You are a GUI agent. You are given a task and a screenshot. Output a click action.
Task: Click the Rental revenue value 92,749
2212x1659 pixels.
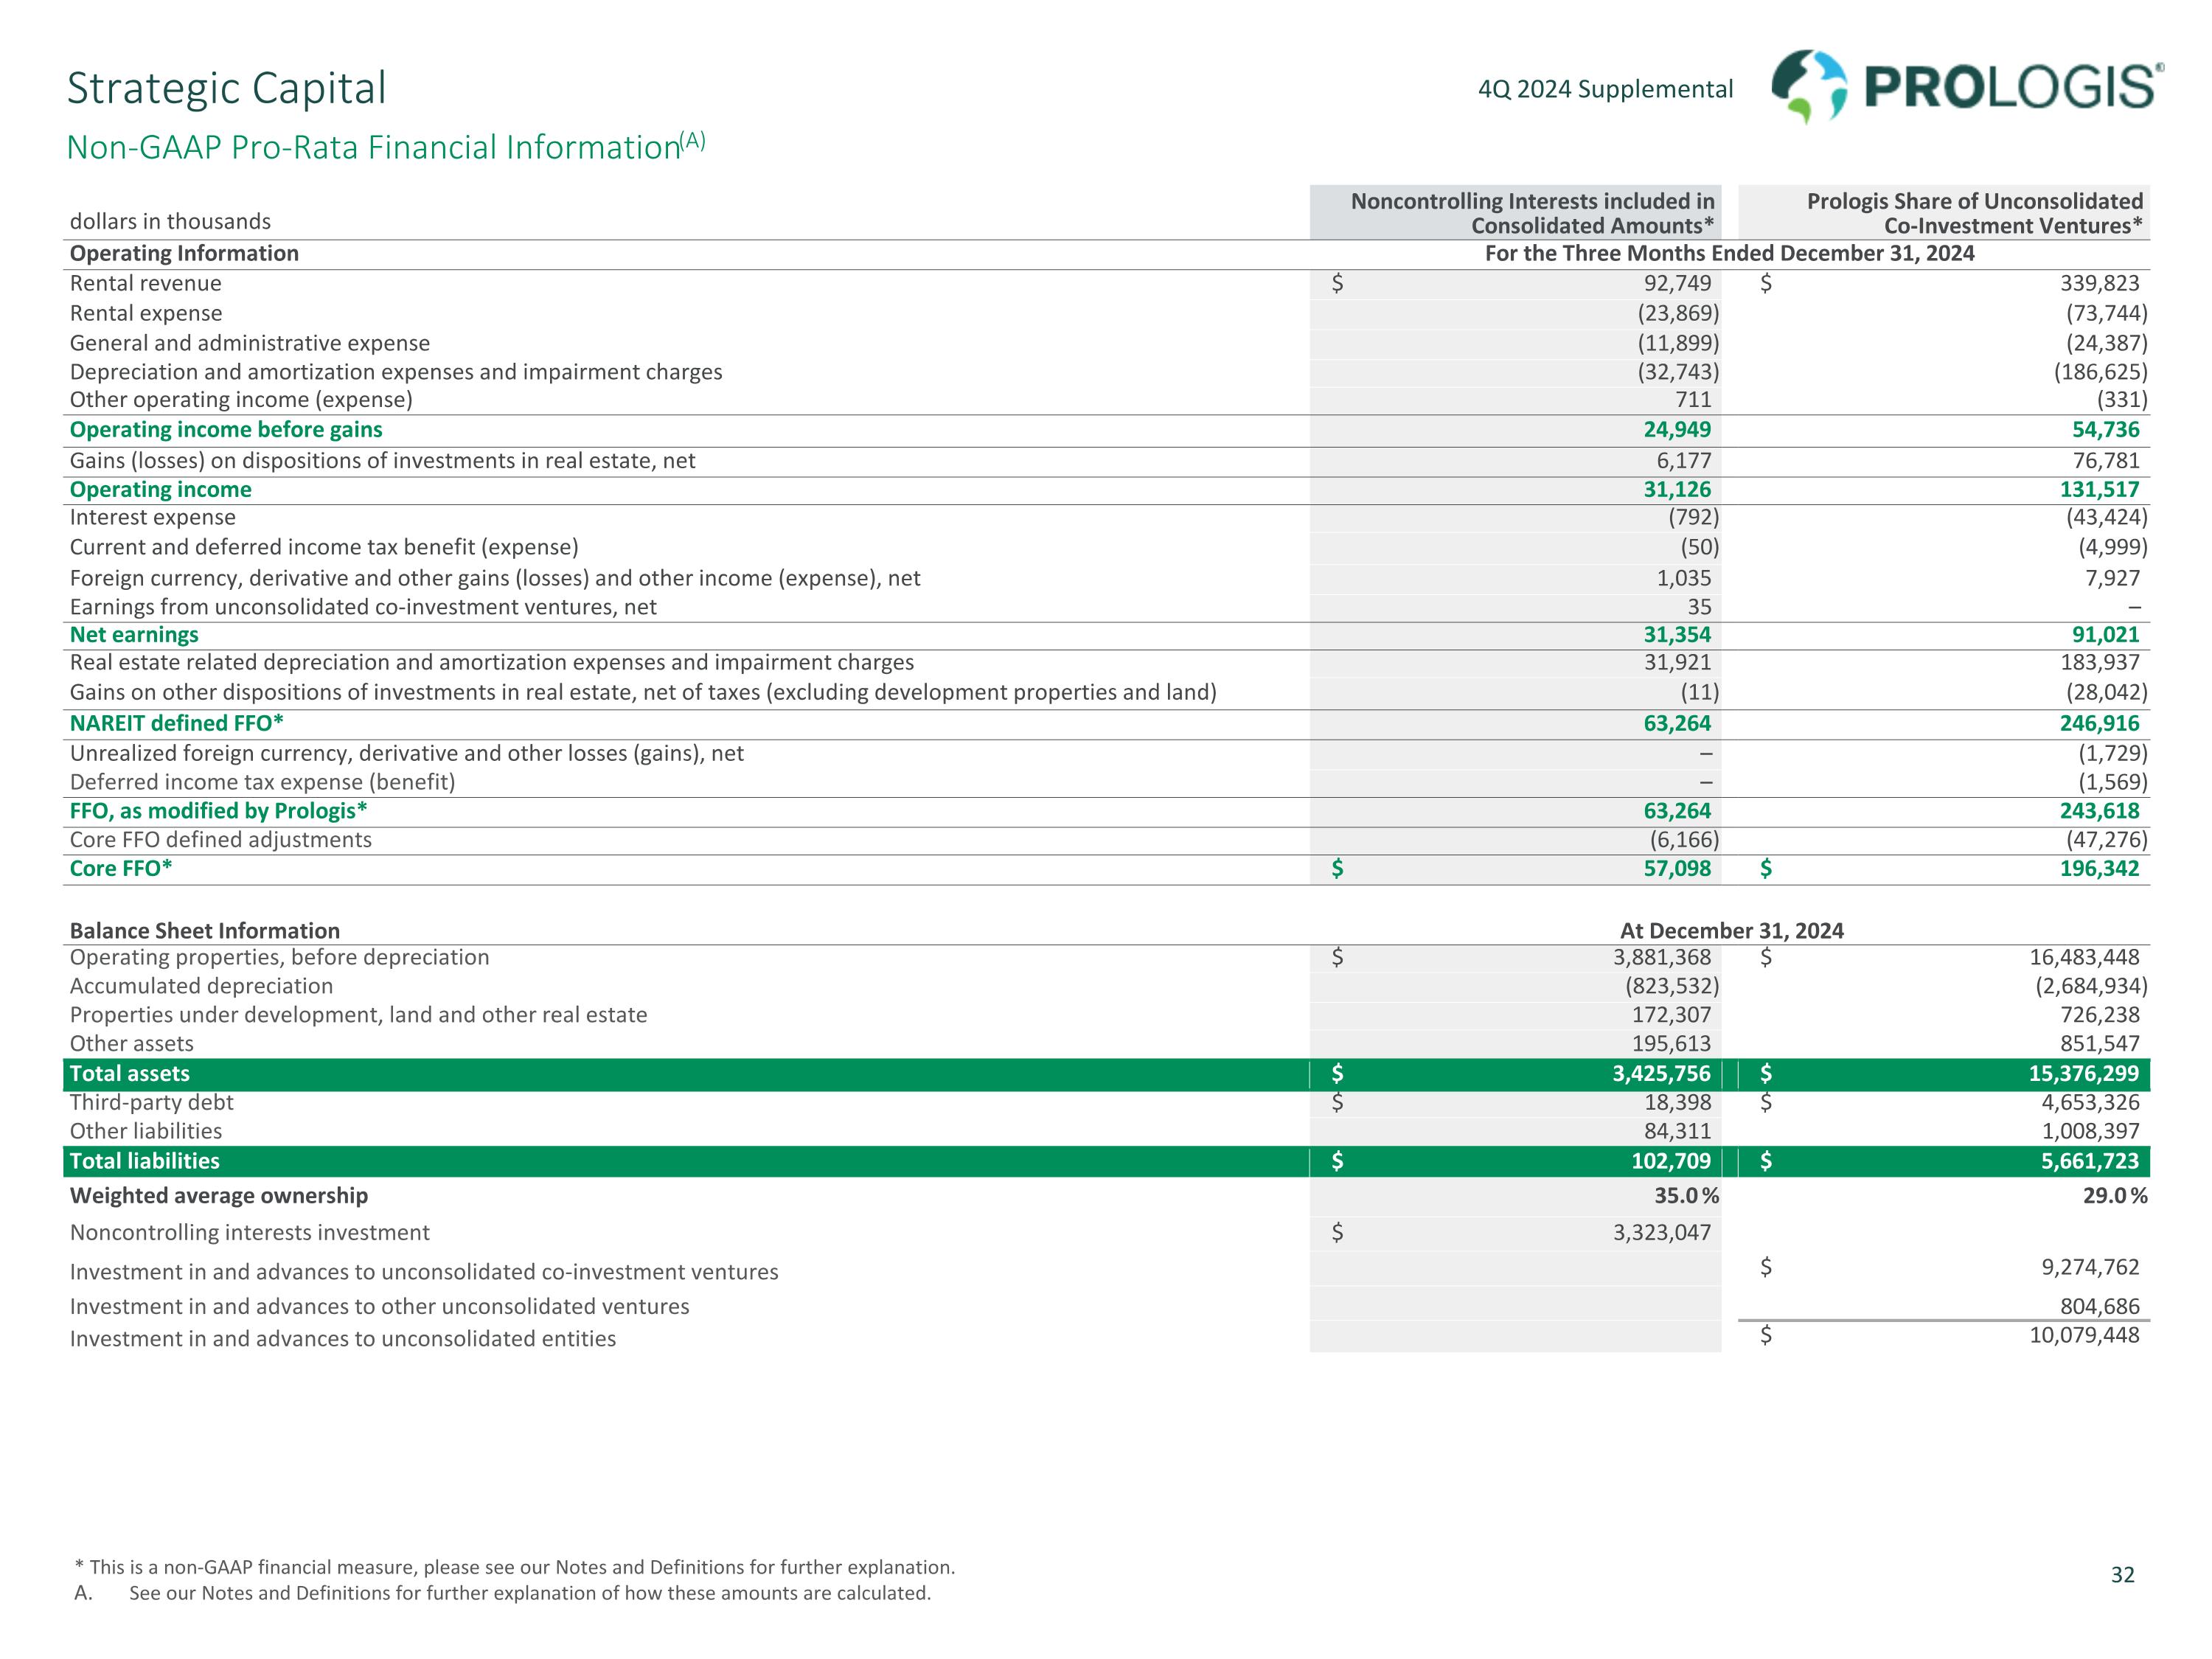(x=1677, y=283)
